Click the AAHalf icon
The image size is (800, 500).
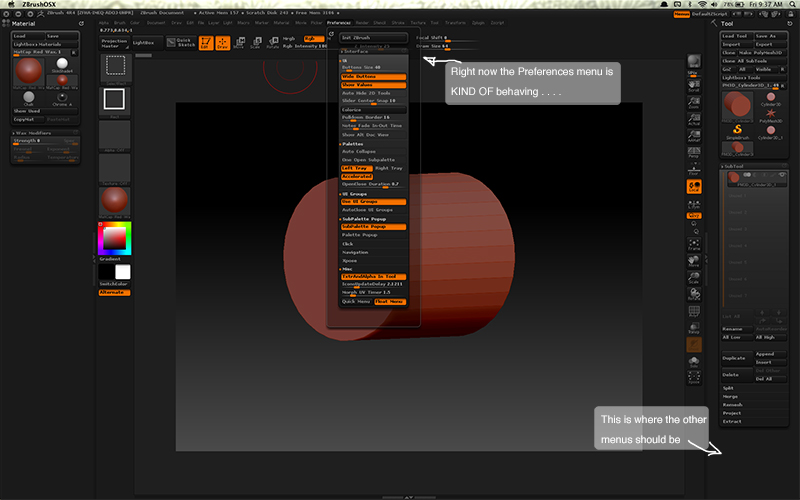694,135
